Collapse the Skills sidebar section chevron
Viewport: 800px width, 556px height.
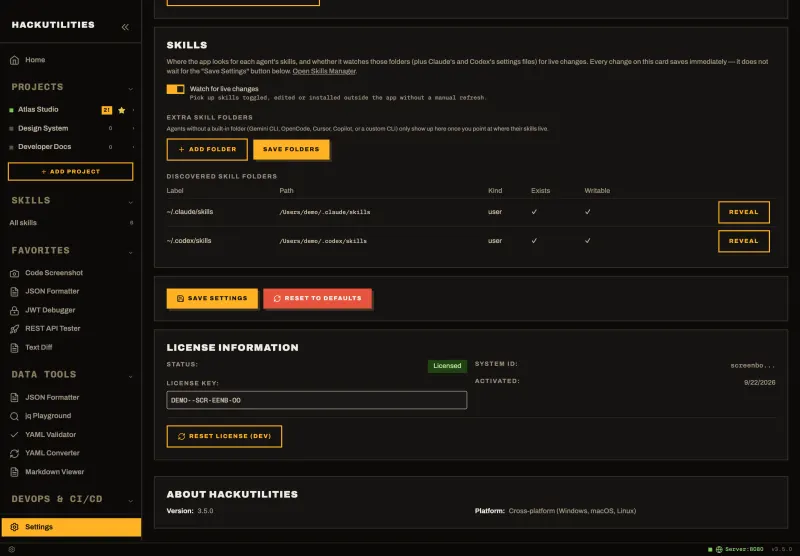[x=130, y=202]
